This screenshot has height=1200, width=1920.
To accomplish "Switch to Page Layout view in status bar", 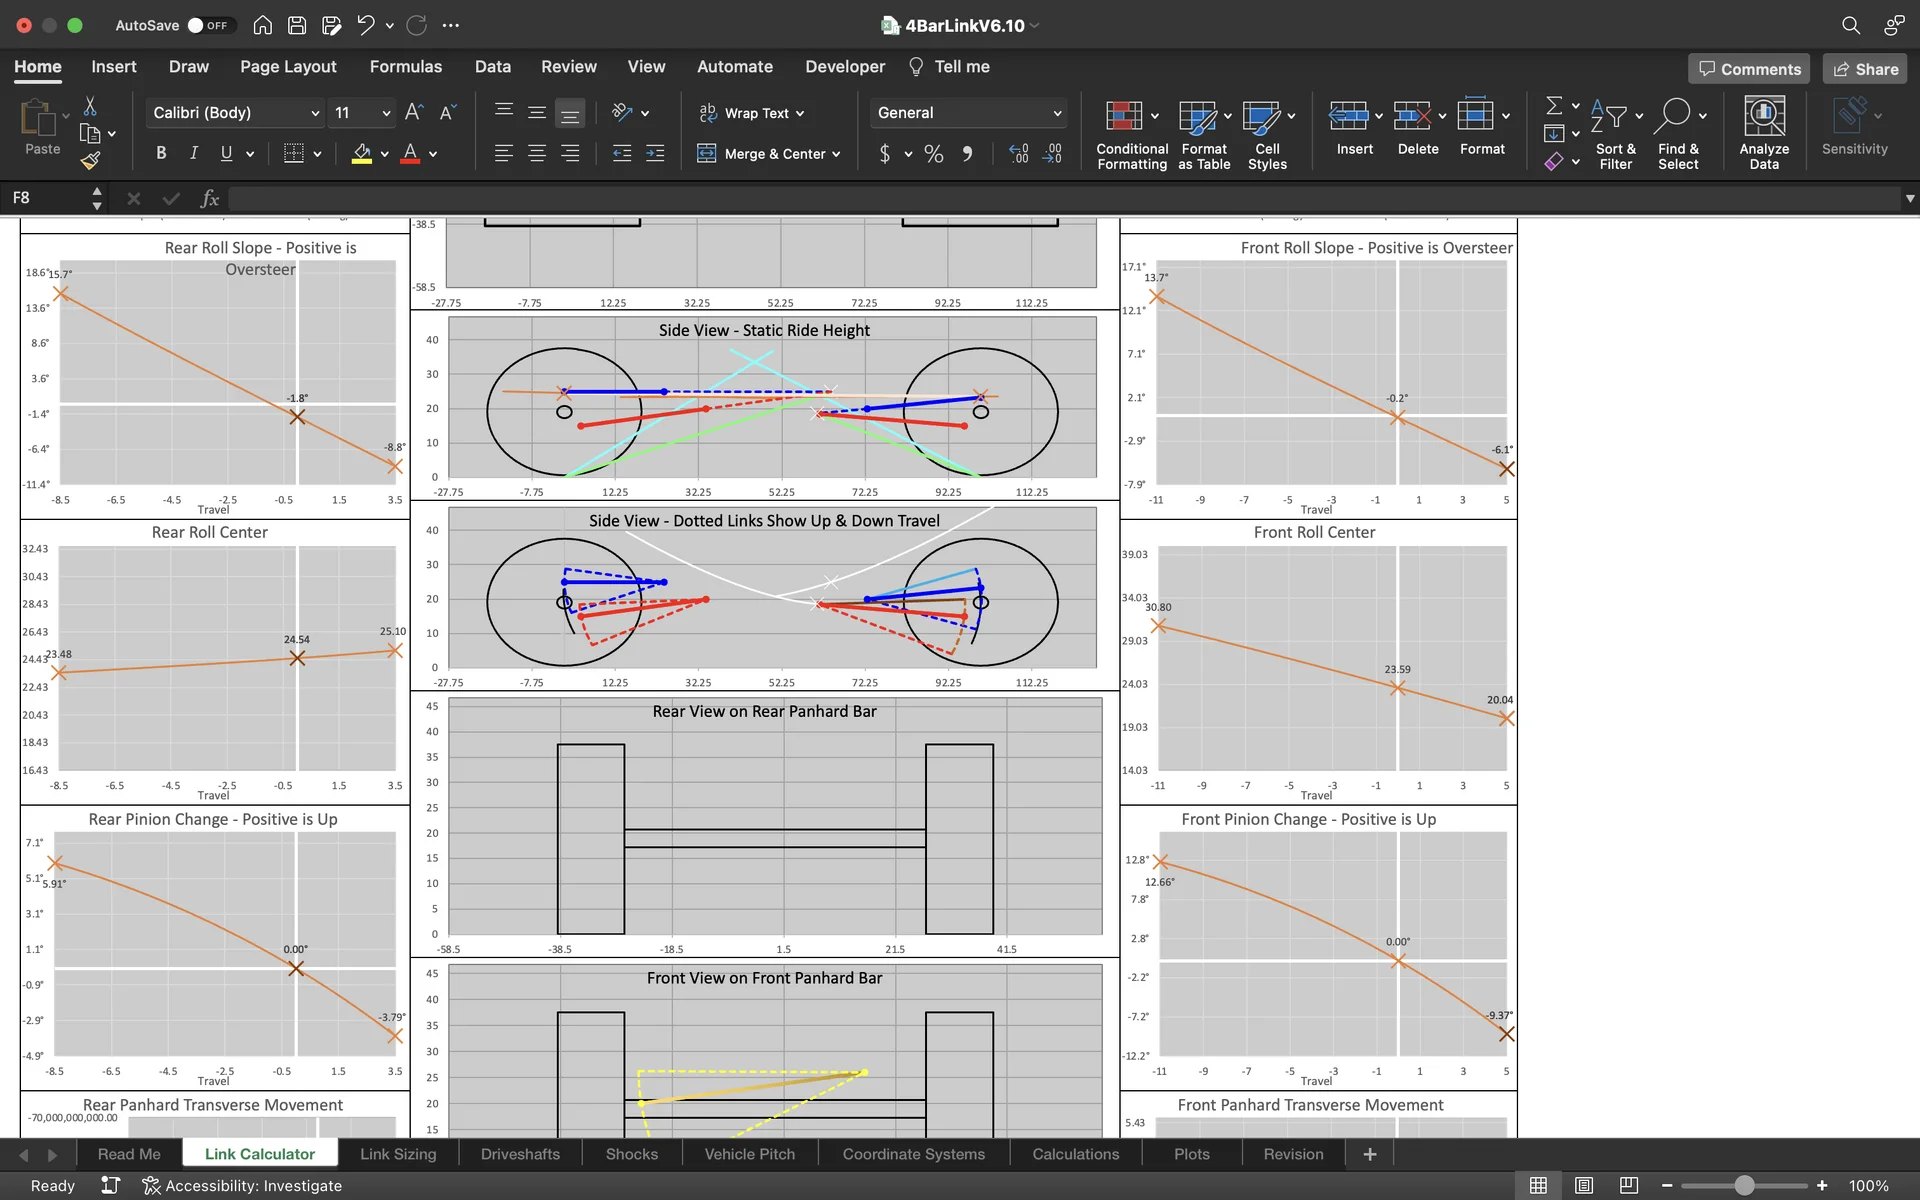I will (1584, 1185).
